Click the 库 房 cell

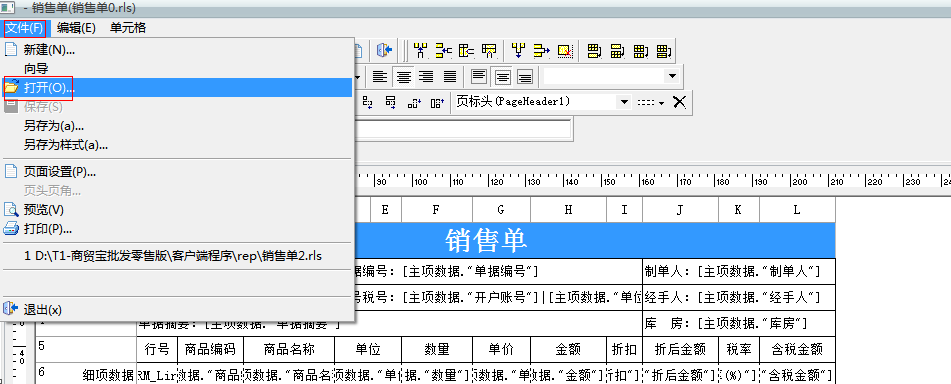[x=739, y=323]
